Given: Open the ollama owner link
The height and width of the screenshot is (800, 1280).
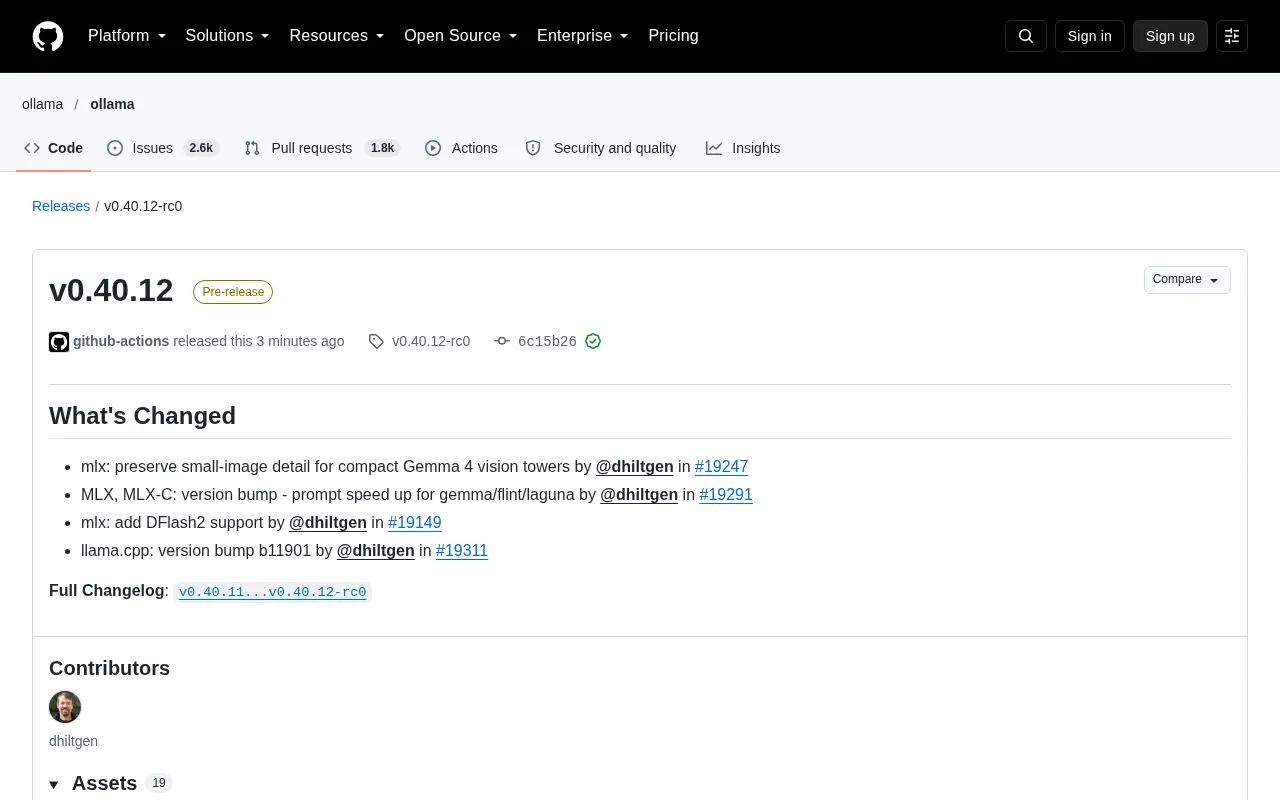Looking at the screenshot, I should (42, 104).
